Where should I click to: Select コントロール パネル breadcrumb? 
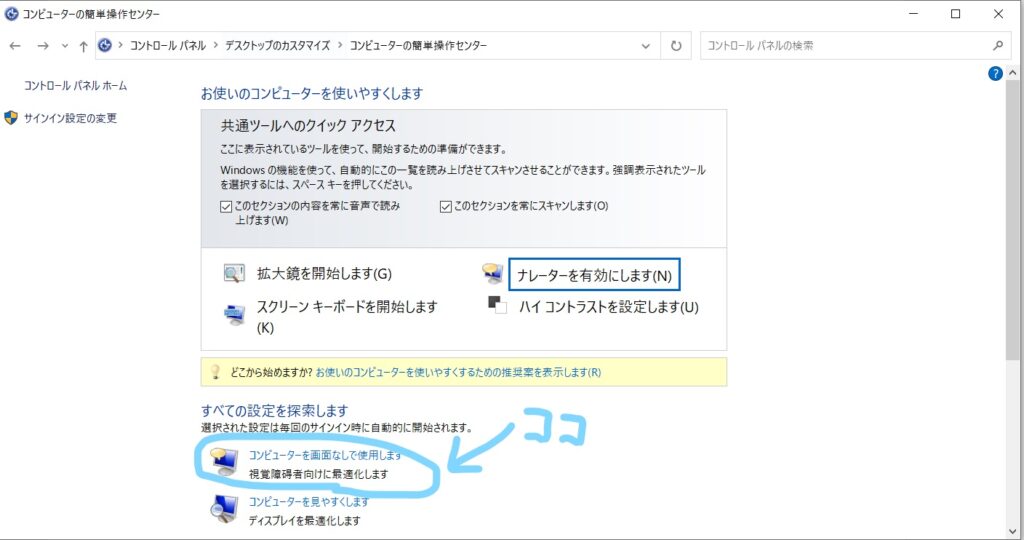[x=168, y=45]
